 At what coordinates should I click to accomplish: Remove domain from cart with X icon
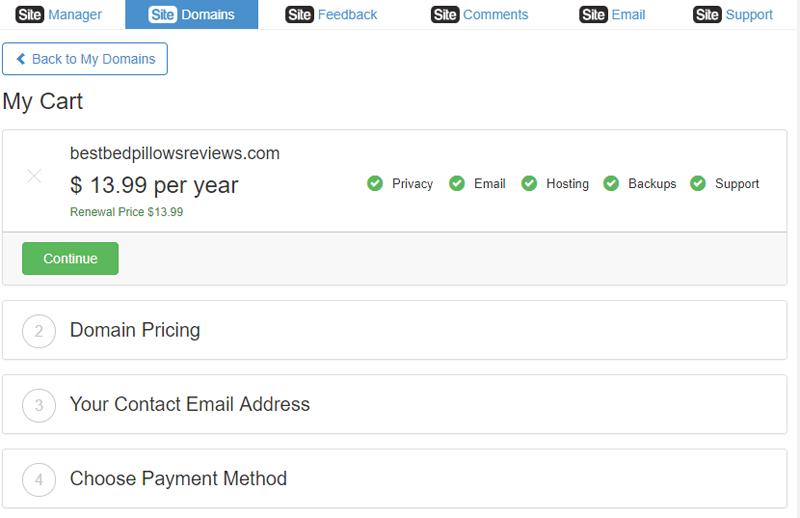click(34, 176)
